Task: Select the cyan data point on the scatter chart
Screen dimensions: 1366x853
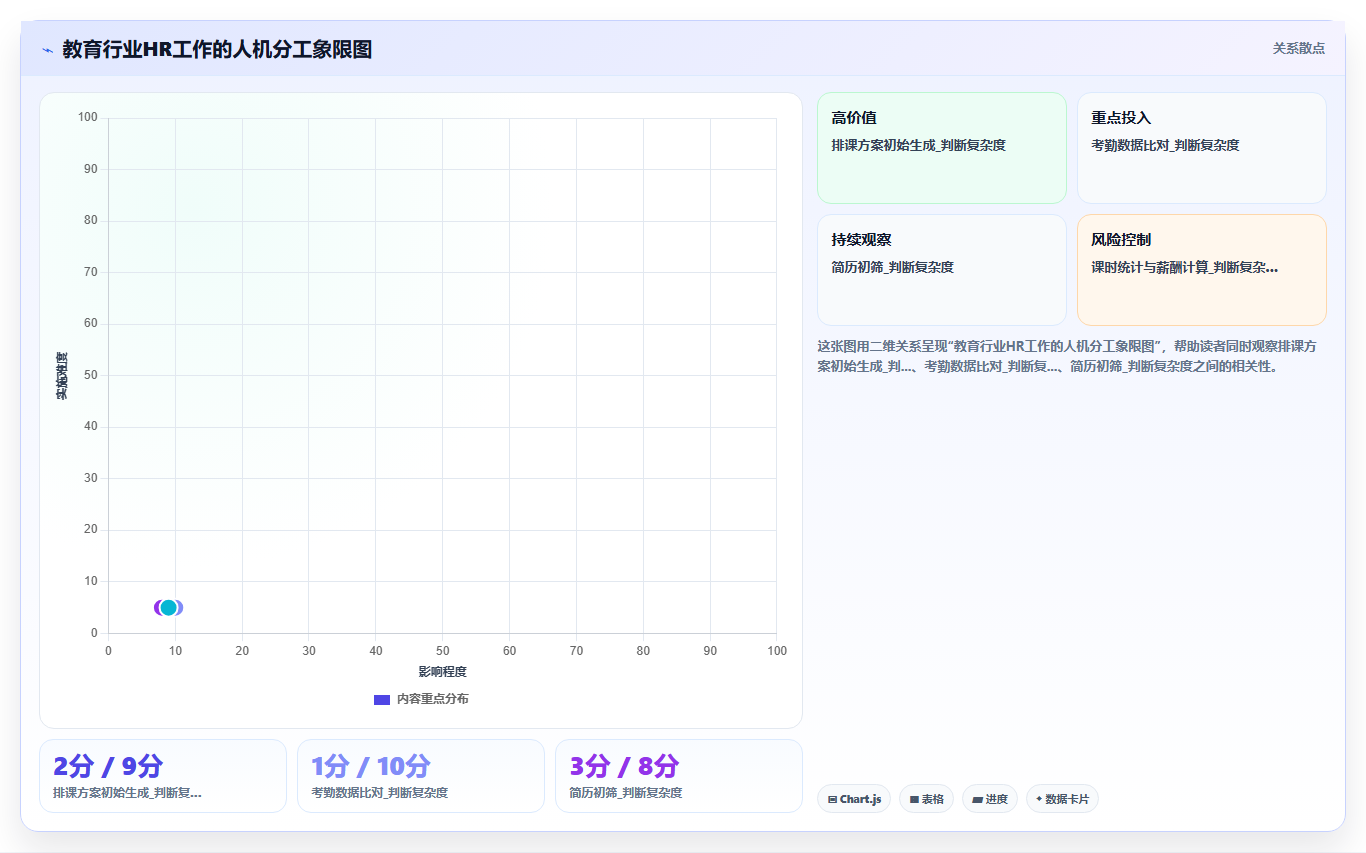Action: (x=168, y=607)
